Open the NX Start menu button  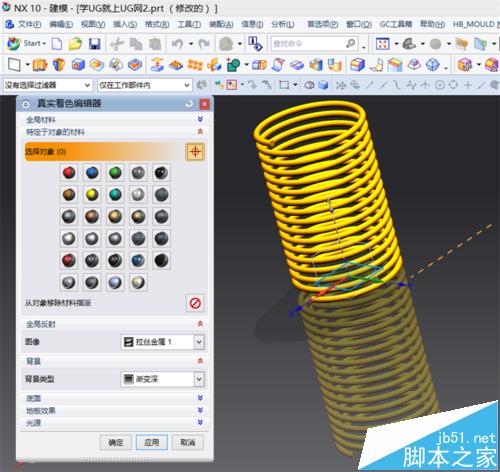[27, 43]
